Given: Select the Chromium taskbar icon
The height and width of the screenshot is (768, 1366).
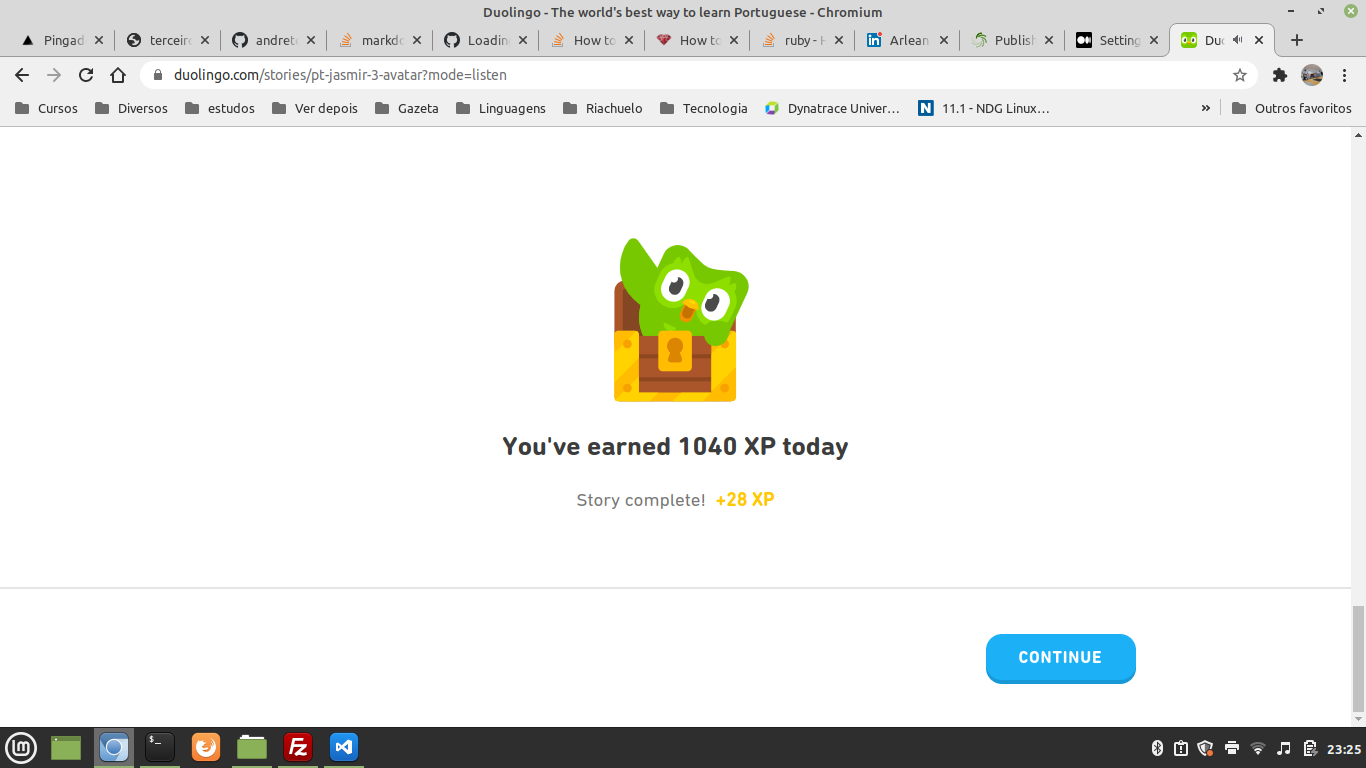Looking at the screenshot, I should click(114, 747).
